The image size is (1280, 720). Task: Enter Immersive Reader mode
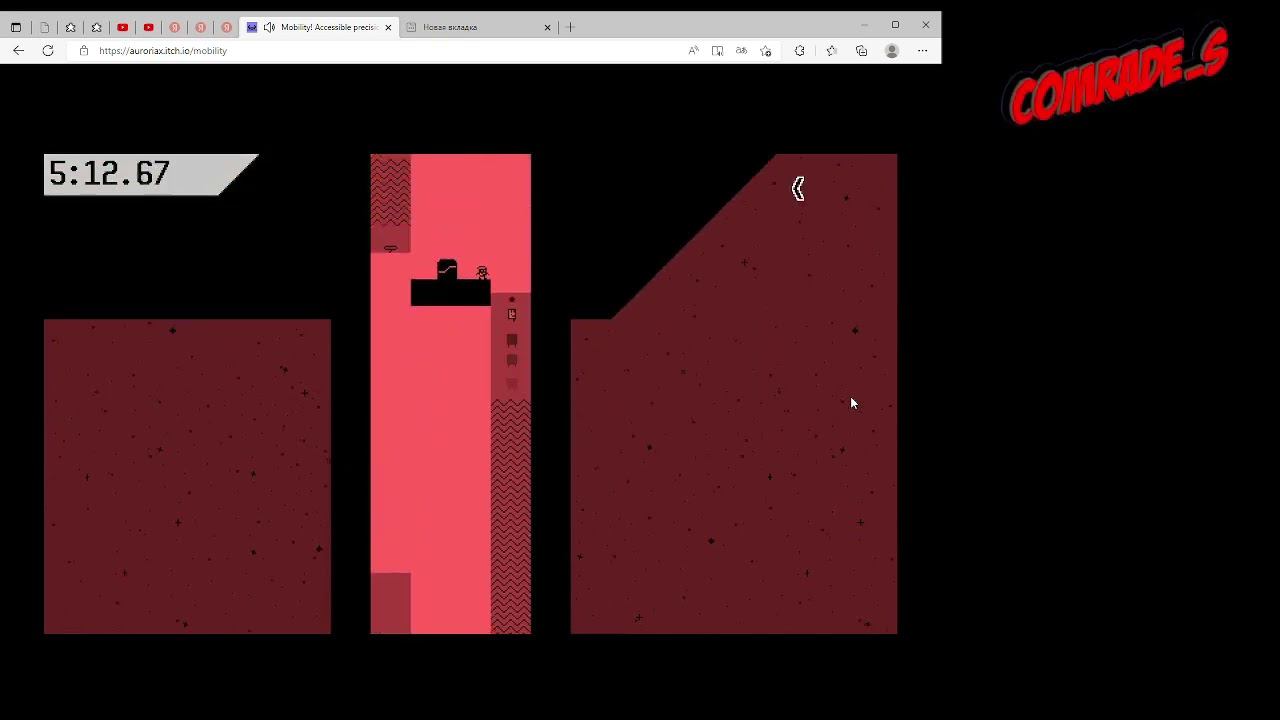(717, 50)
